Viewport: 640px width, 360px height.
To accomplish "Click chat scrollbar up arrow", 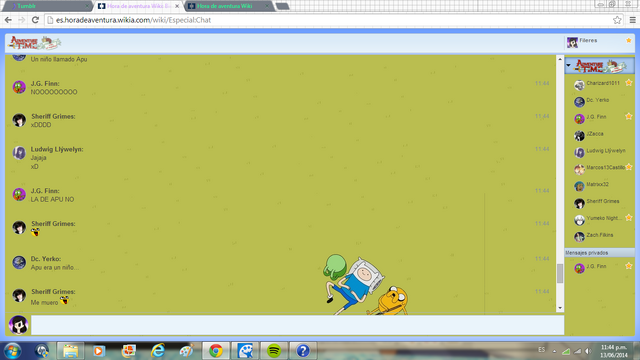I will (x=560, y=59).
